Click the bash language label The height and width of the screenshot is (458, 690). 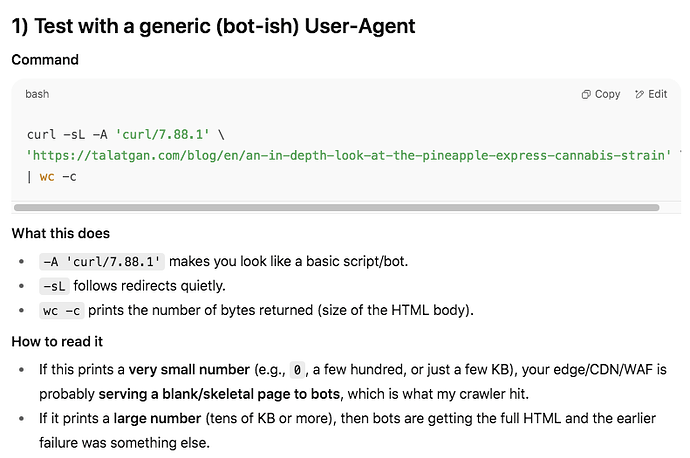37,94
